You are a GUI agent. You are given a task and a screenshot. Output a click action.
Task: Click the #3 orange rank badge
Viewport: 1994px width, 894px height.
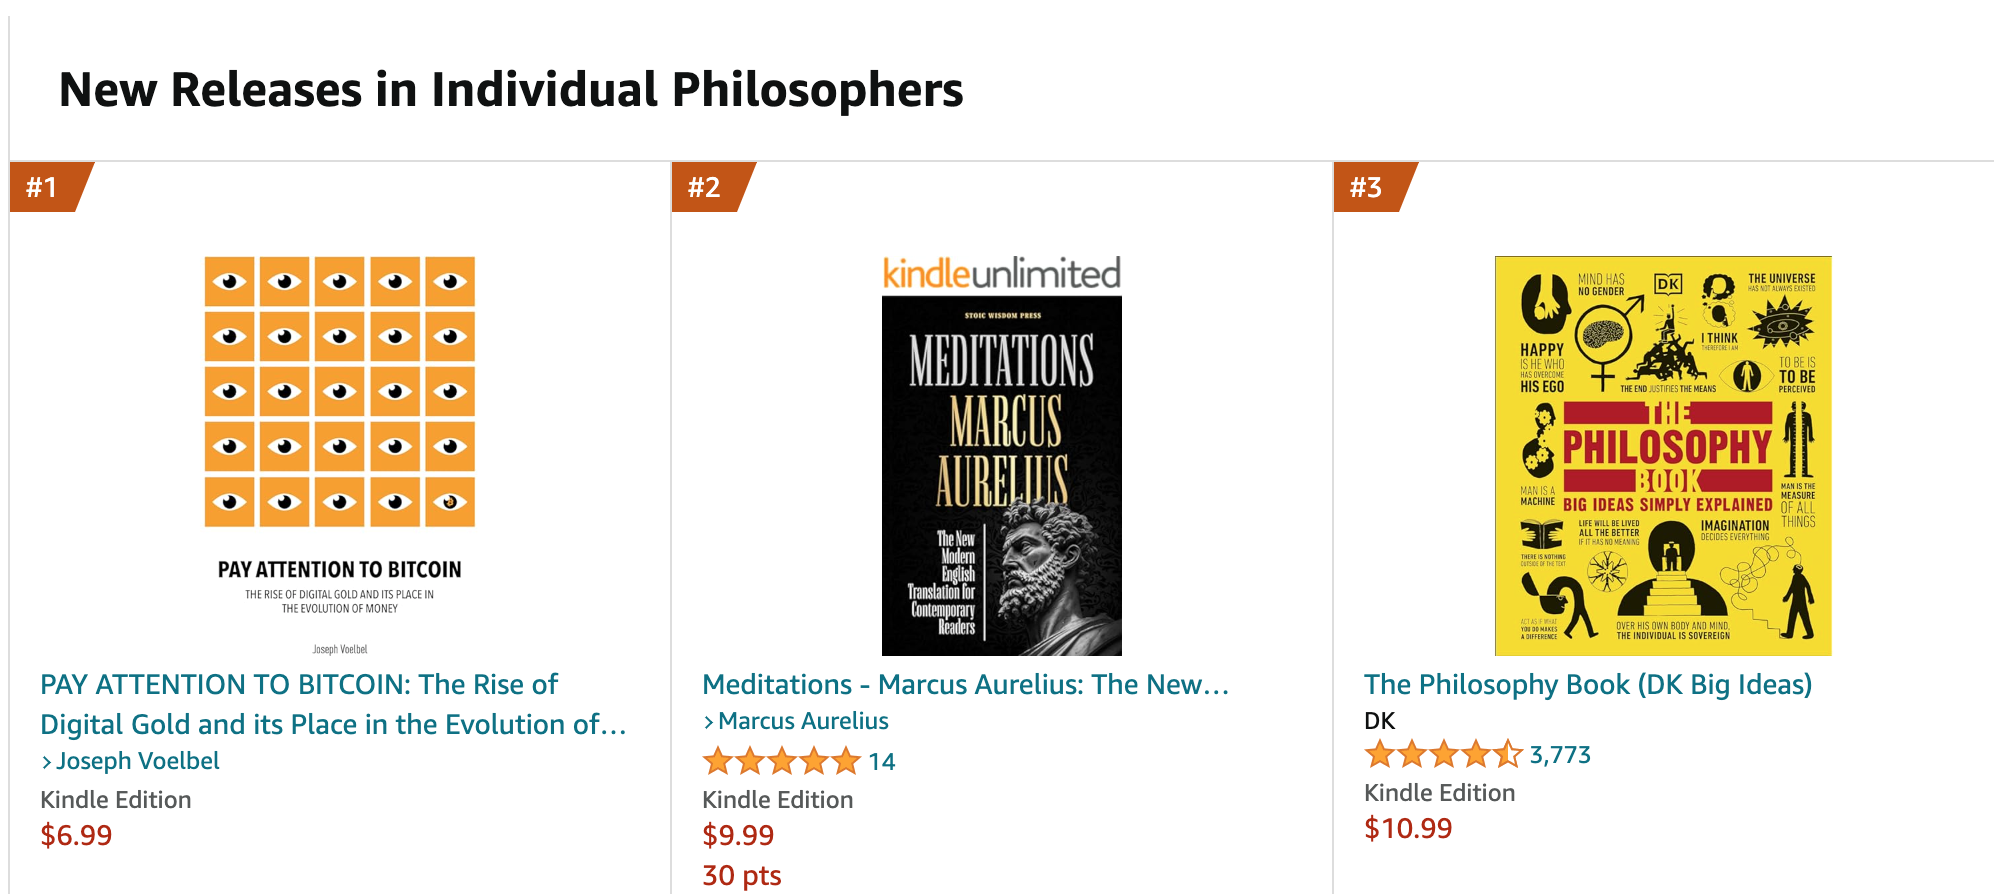tap(1367, 186)
